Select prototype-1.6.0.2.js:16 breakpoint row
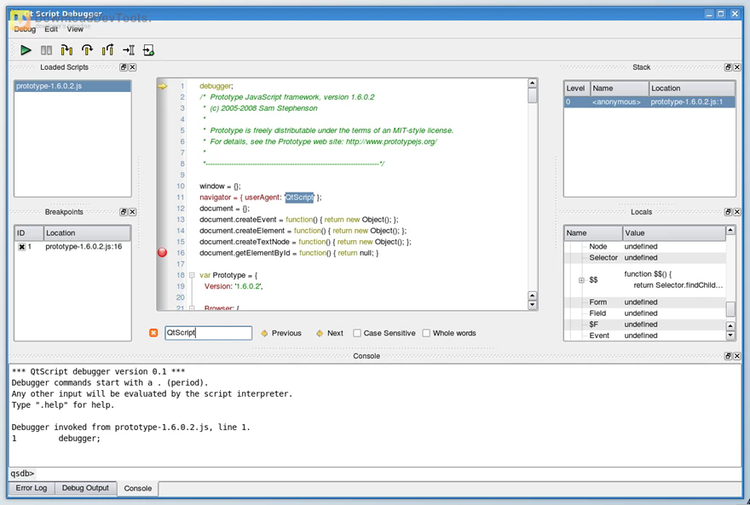This screenshot has height=505, width=750. point(72,247)
